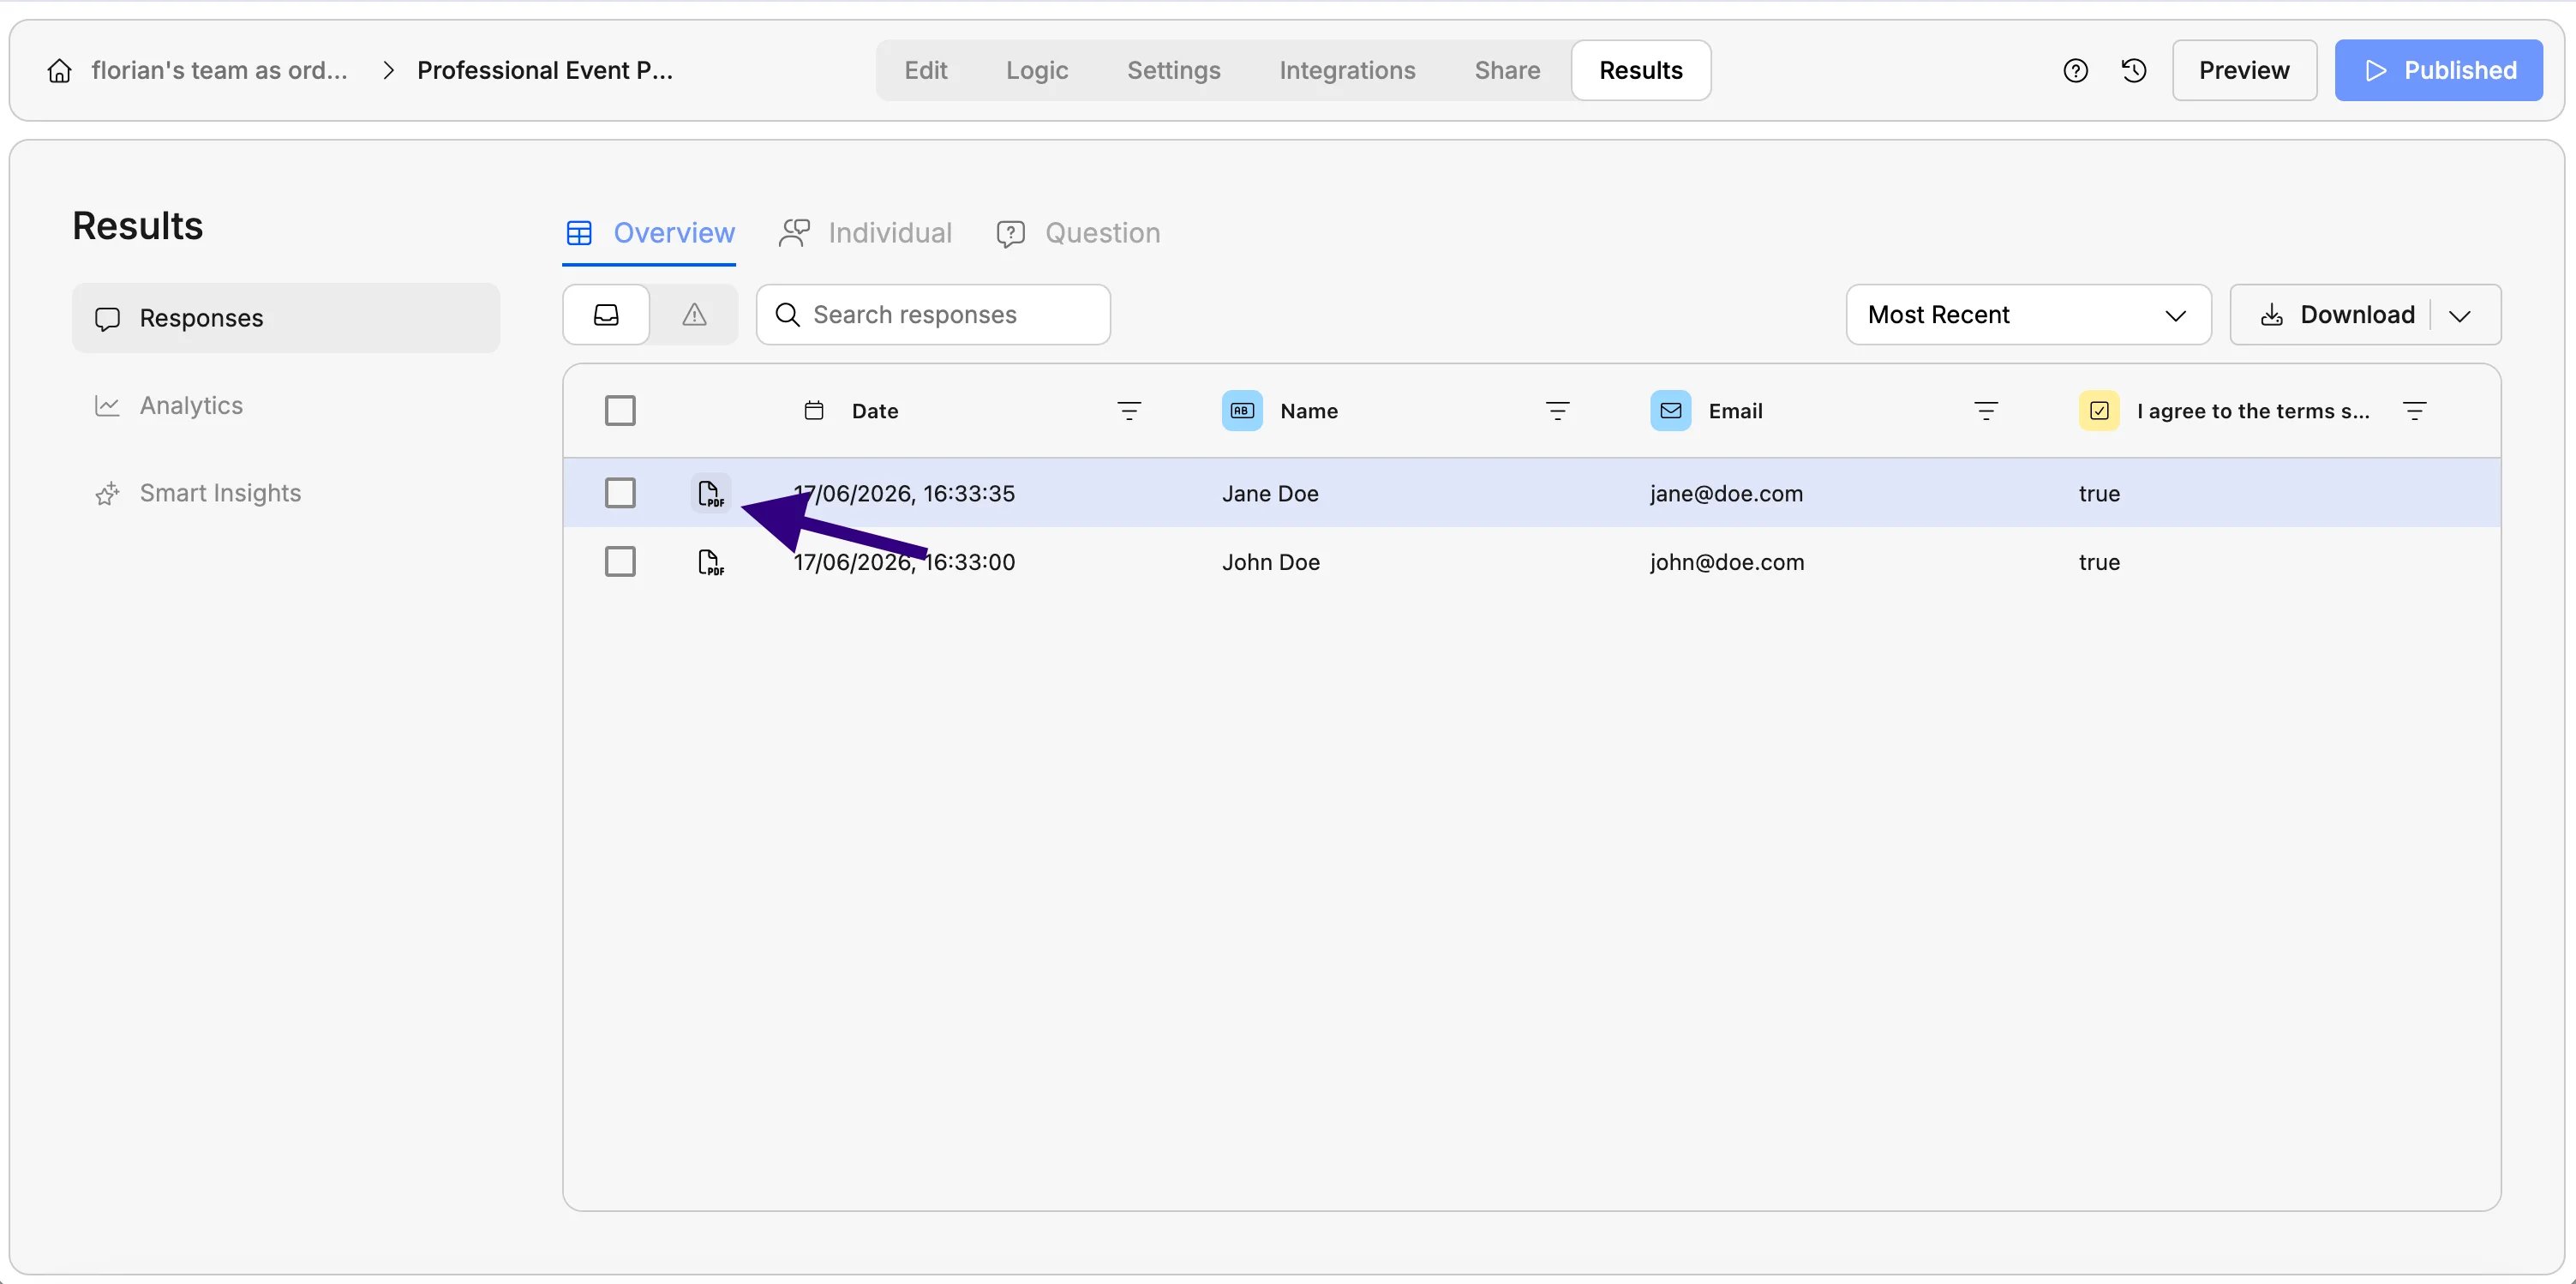Click the home icon in breadcrumb

click(x=60, y=71)
